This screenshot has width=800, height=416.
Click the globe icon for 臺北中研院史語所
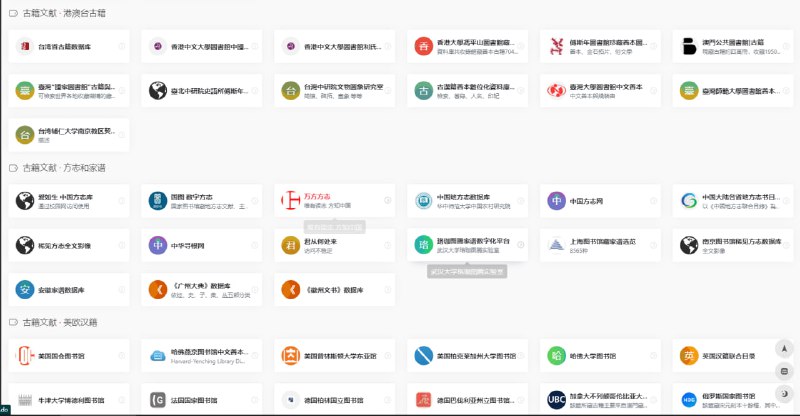[x=158, y=91]
